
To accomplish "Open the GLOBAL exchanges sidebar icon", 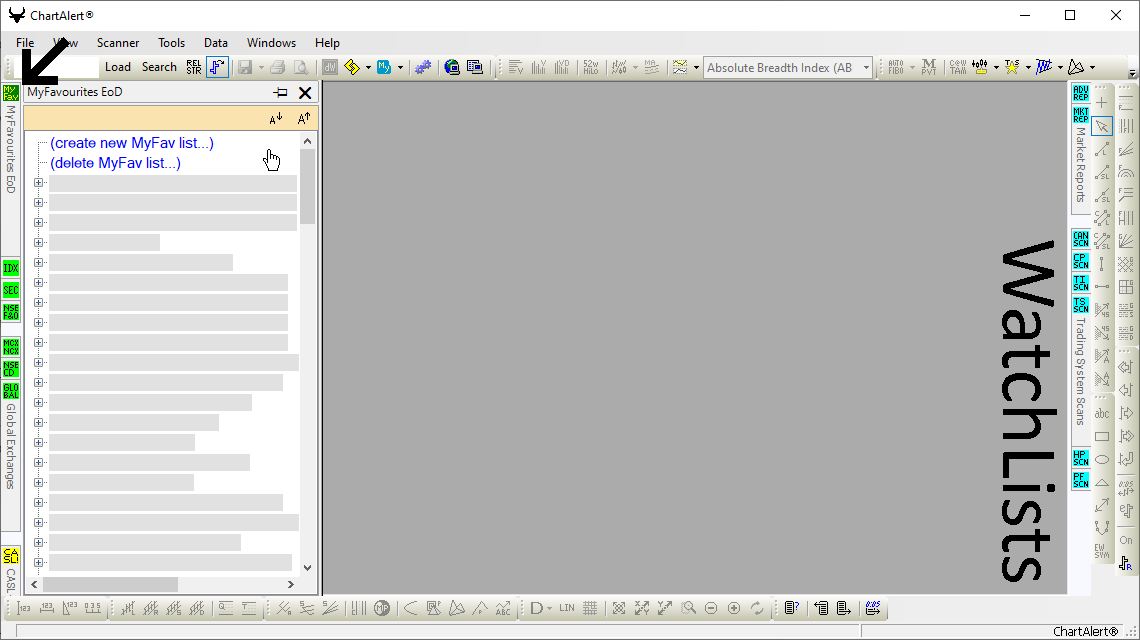I will (x=10, y=391).
